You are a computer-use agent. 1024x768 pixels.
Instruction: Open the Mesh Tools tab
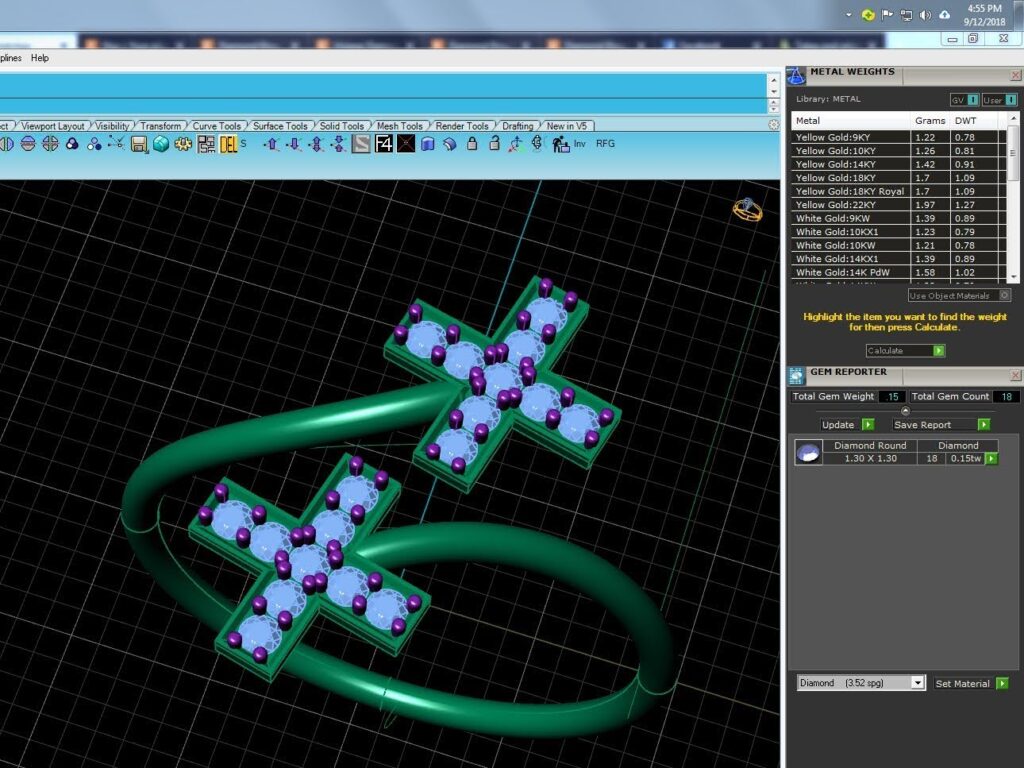pos(400,126)
